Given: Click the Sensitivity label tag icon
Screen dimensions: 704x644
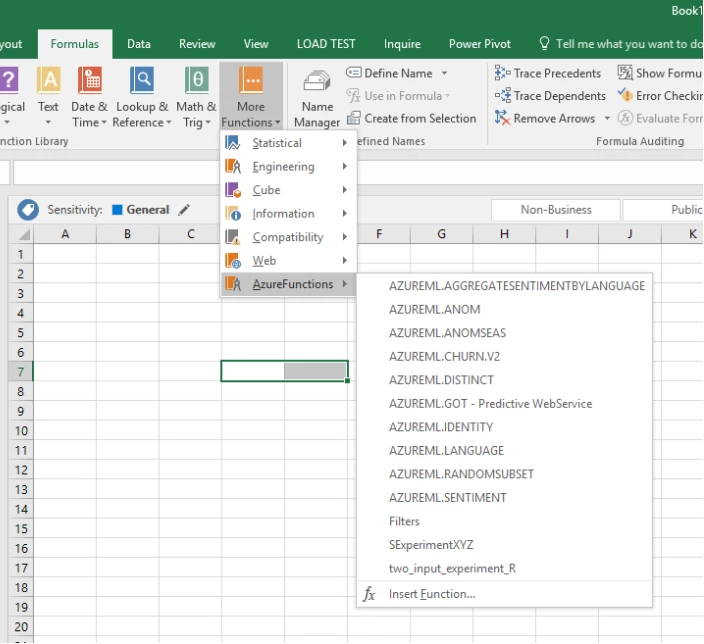Looking at the screenshot, I should point(28,210).
